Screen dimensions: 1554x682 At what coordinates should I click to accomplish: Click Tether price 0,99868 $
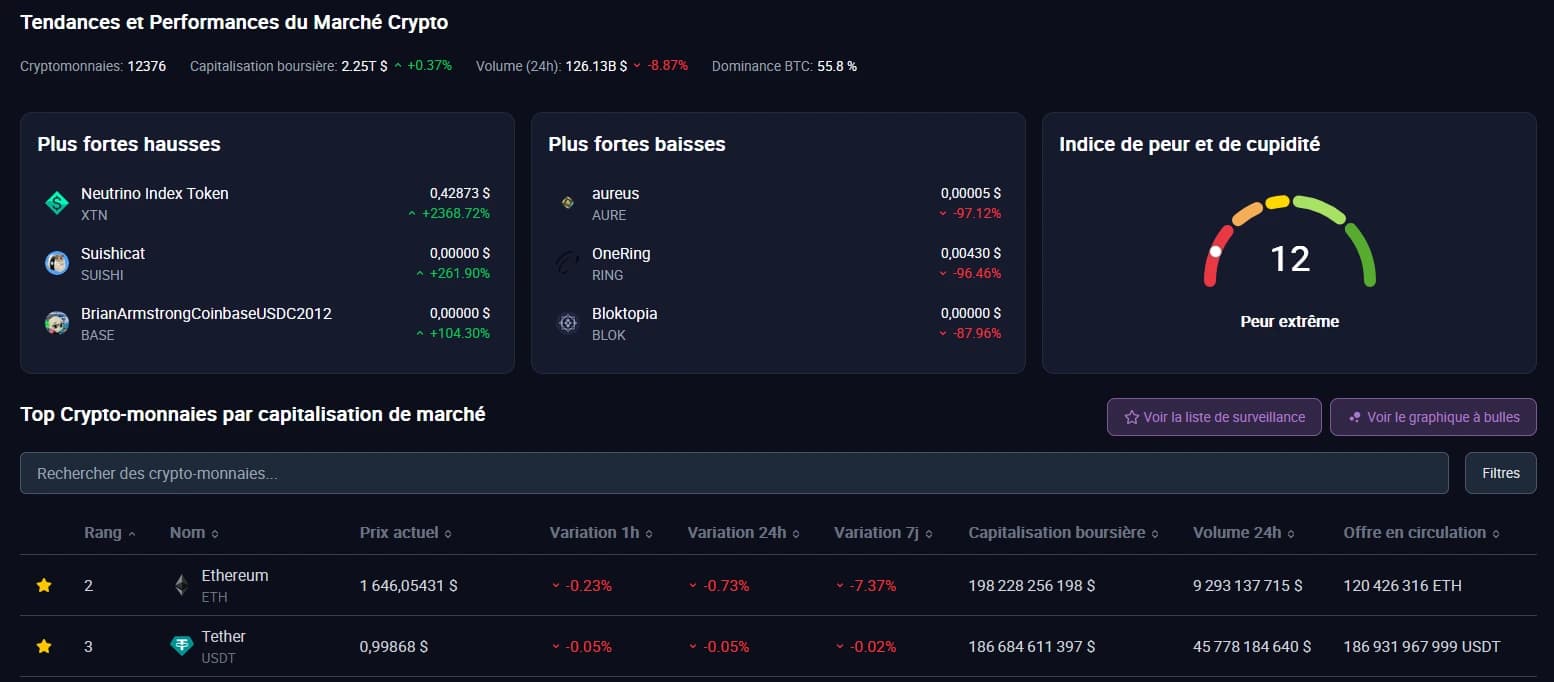(x=394, y=646)
